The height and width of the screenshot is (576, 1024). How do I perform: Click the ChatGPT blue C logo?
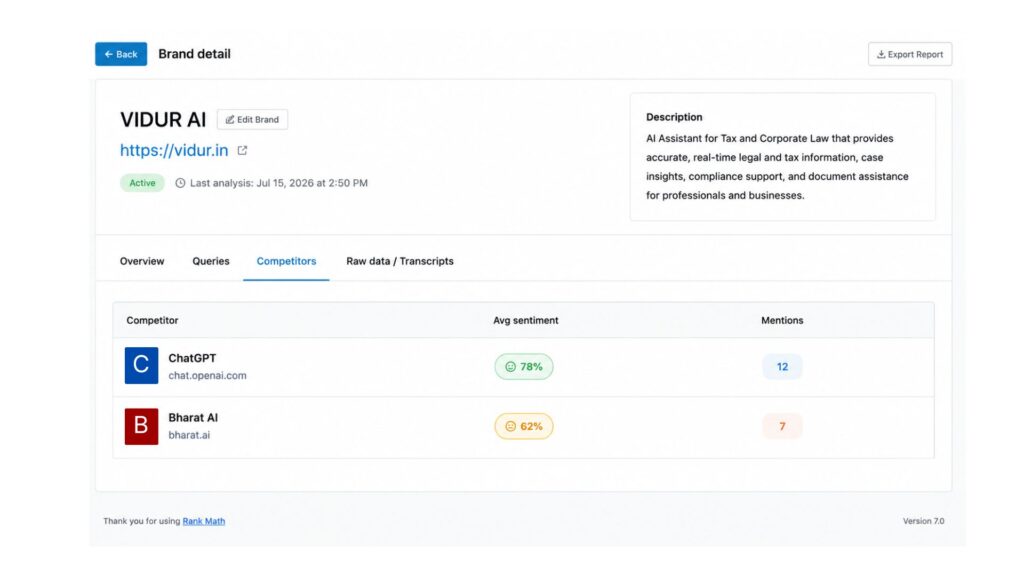(141, 366)
